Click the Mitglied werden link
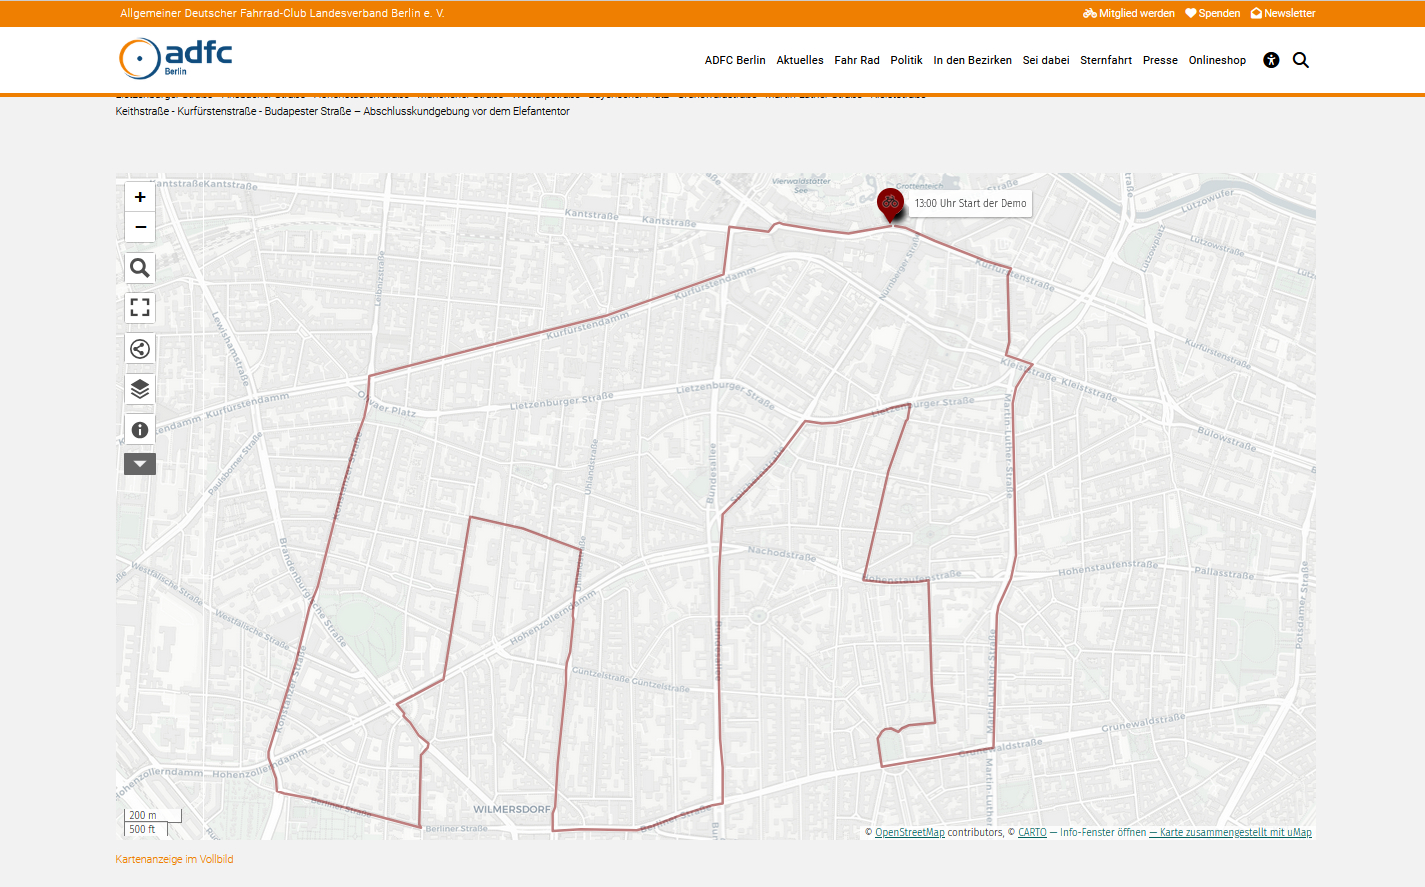 (x=1129, y=13)
